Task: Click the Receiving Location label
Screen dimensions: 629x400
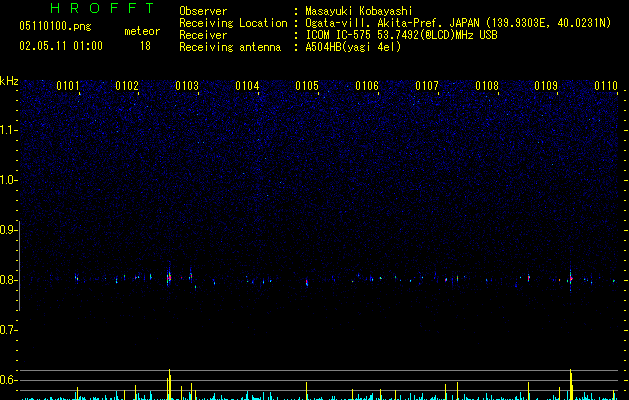Action: pos(233,23)
